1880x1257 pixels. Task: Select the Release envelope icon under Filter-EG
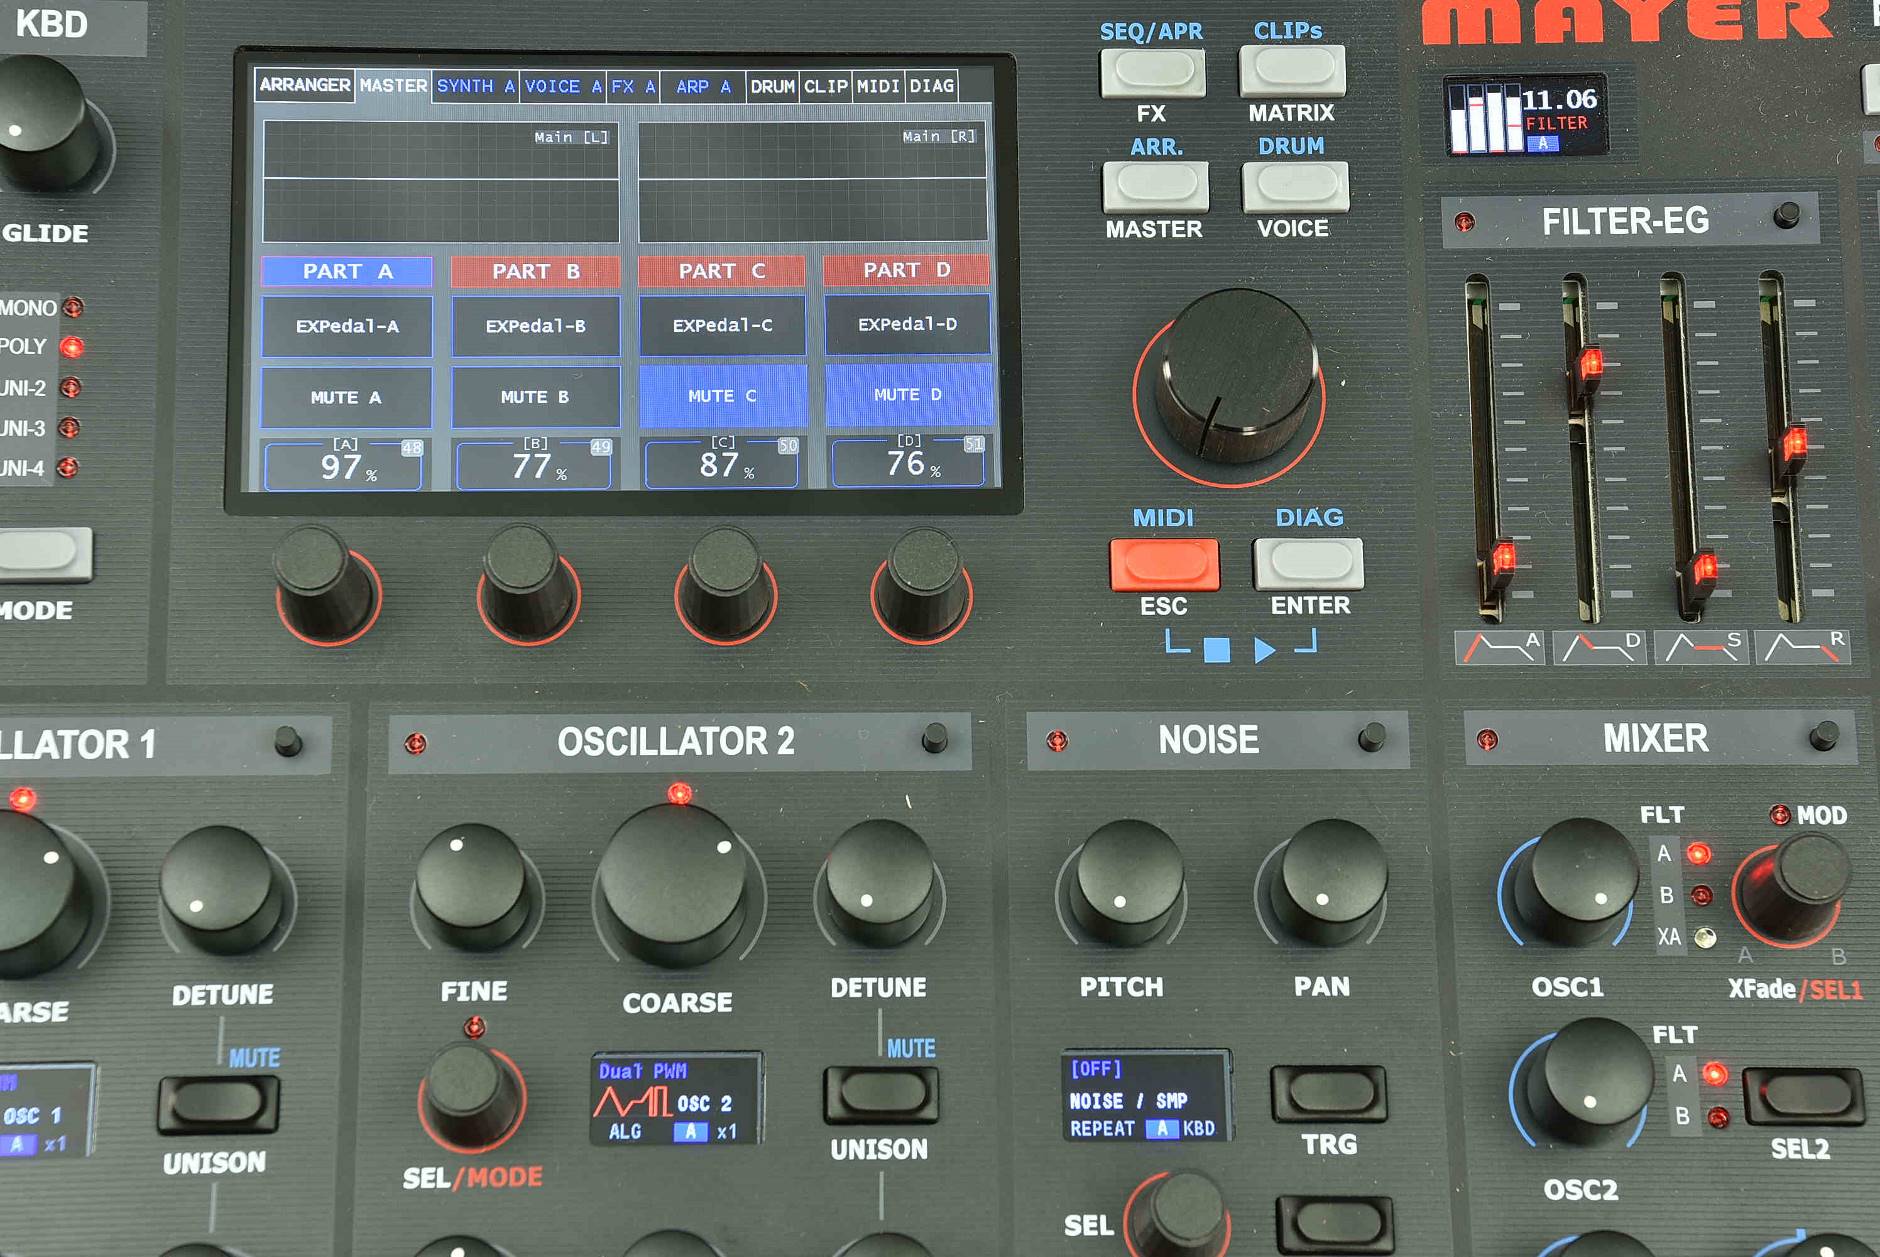tap(1802, 647)
